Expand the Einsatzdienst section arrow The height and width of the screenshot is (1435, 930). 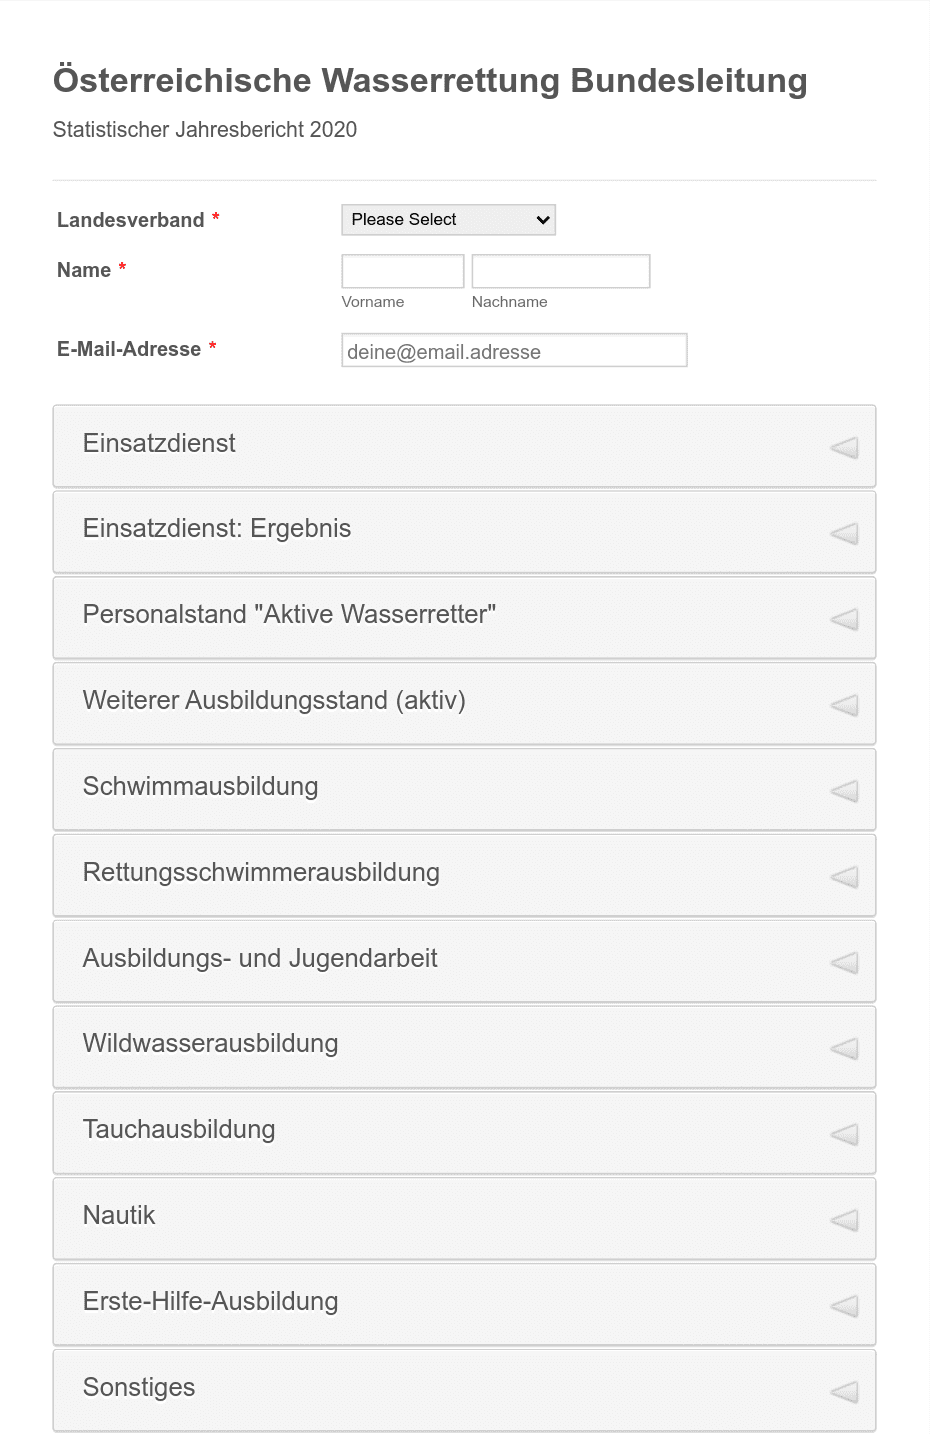844,447
